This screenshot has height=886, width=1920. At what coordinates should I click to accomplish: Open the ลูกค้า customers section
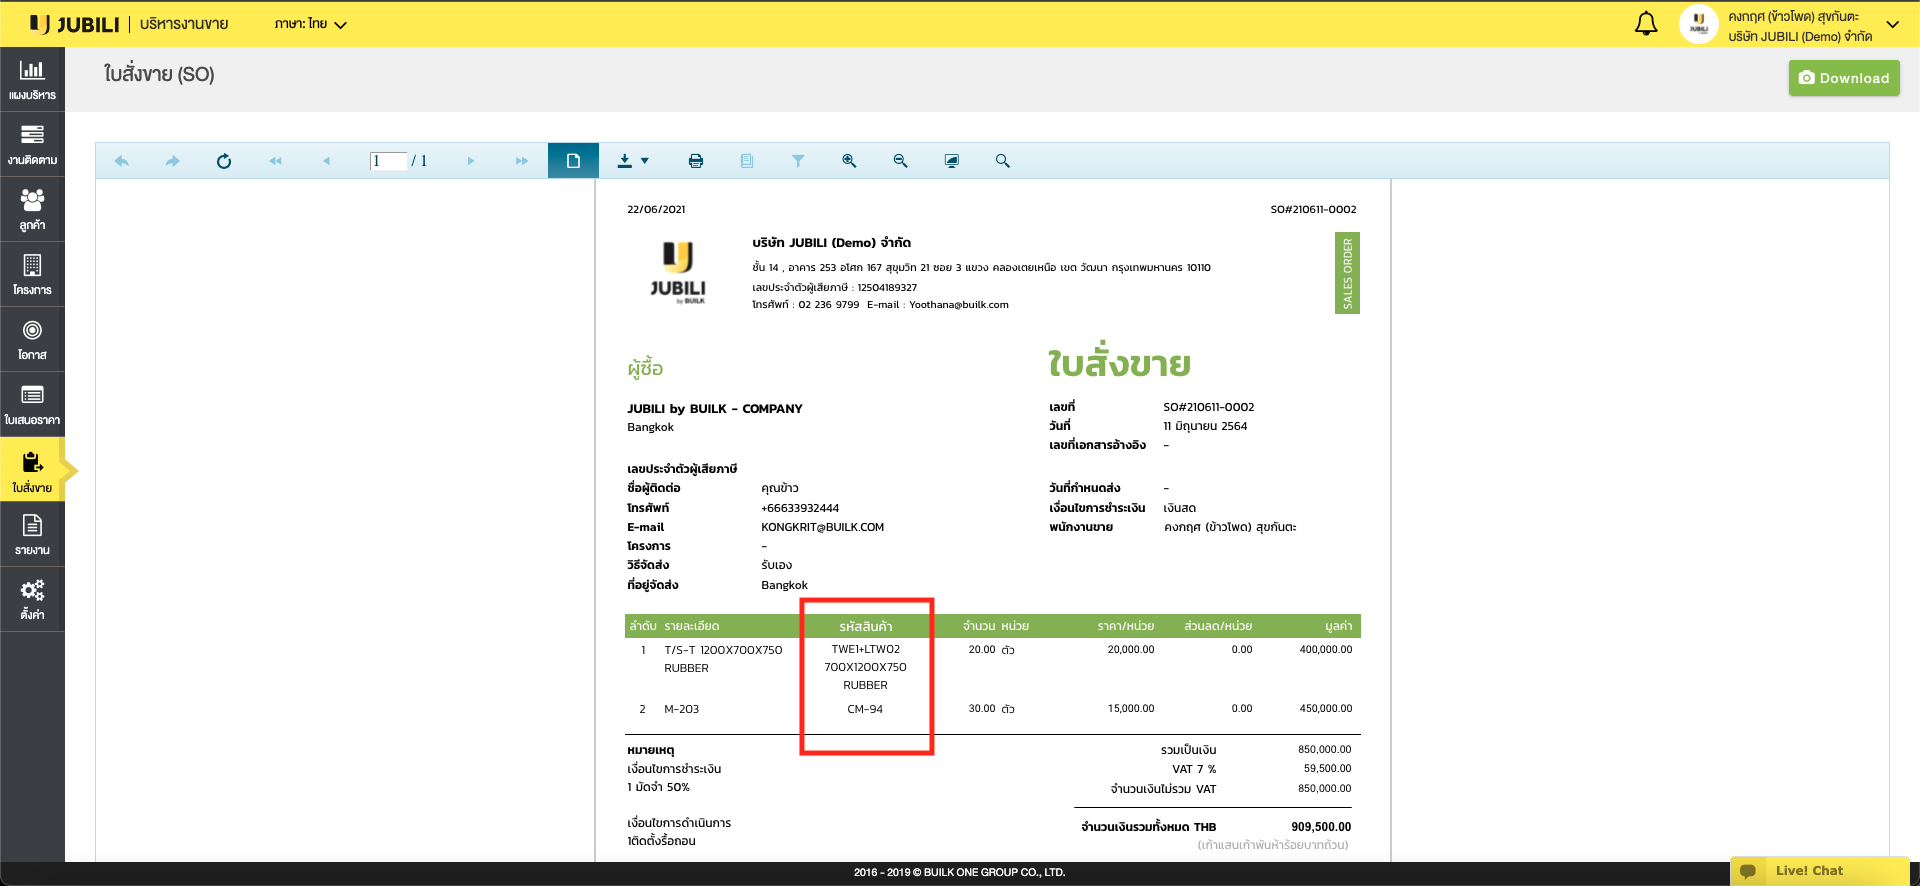(32, 209)
